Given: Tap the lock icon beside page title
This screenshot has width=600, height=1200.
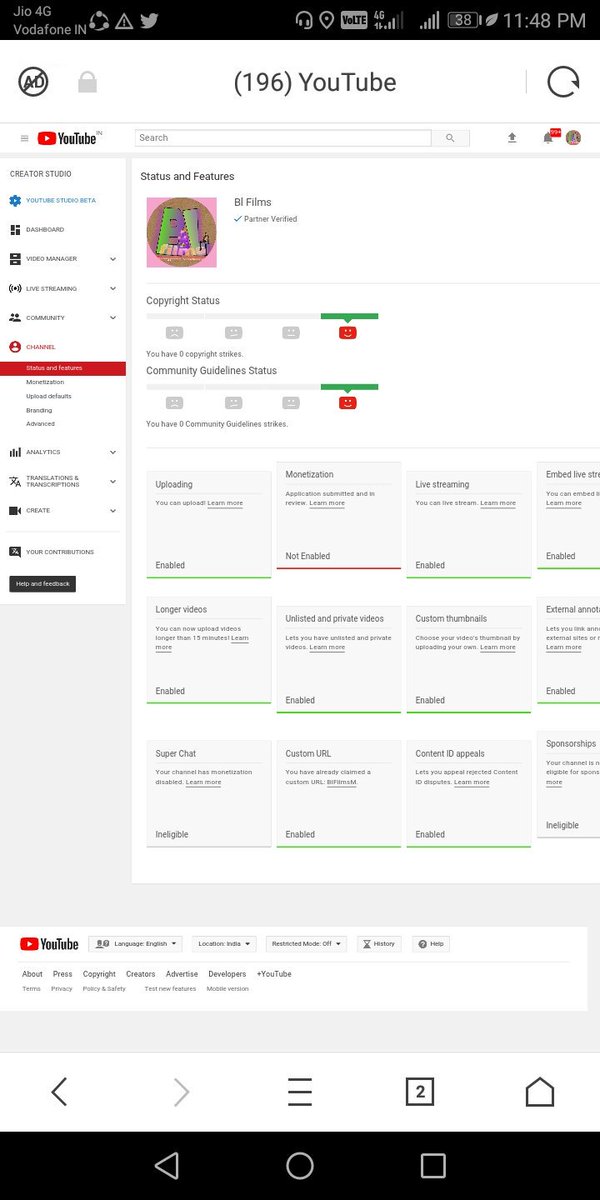Looking at the screenshot, I should click(x=87, y=82).
